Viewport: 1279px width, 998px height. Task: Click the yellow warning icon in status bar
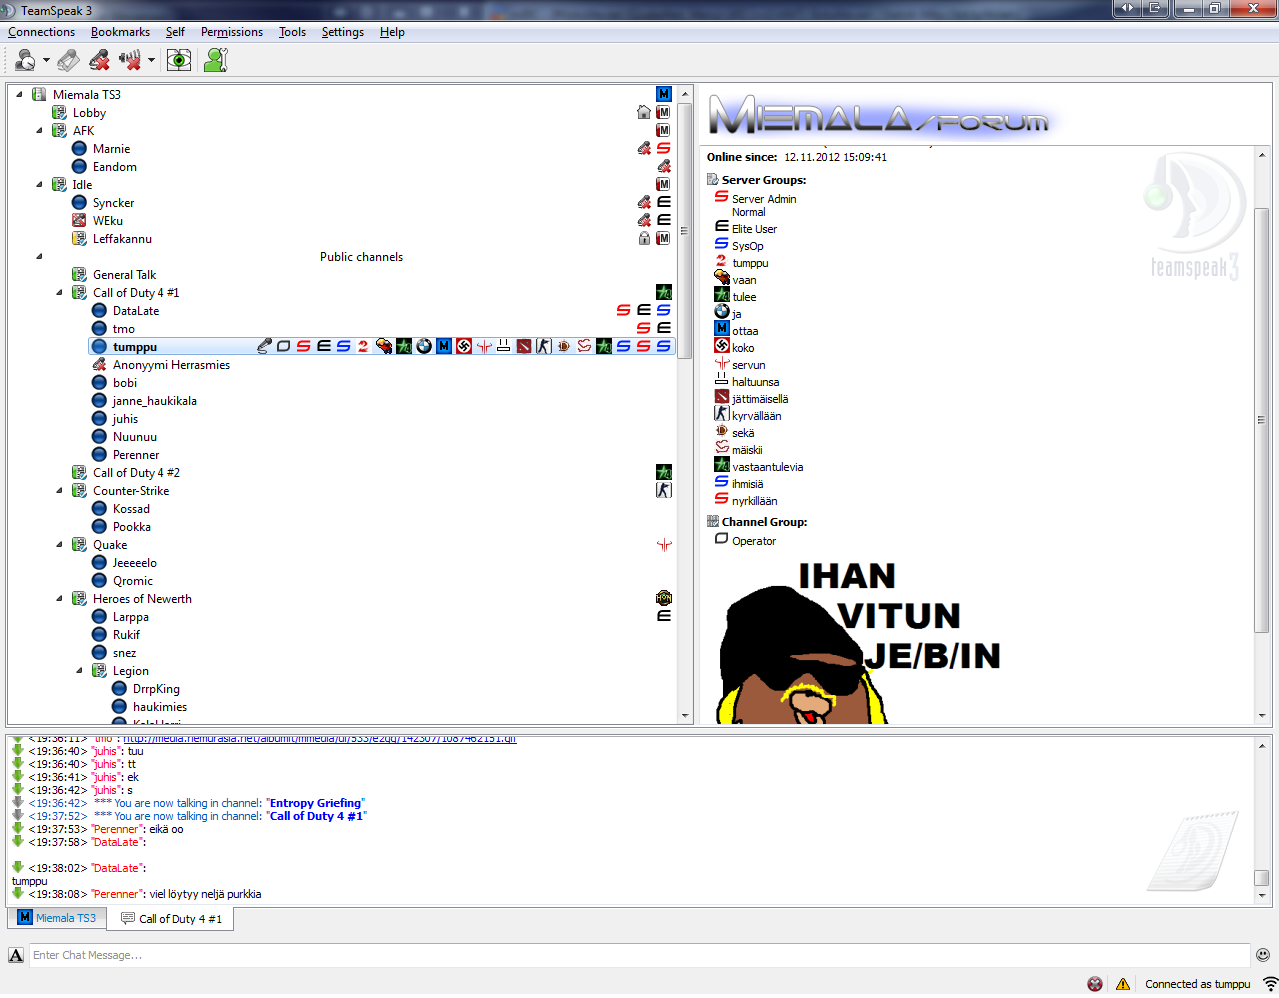(x=1123, y=984)
